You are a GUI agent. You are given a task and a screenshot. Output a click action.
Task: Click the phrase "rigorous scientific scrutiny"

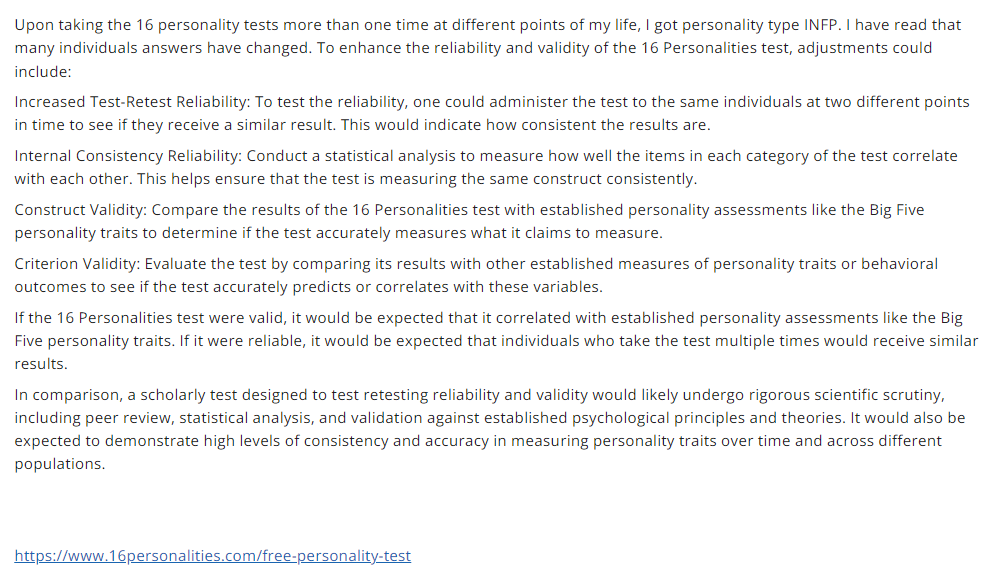coord(847,395)
